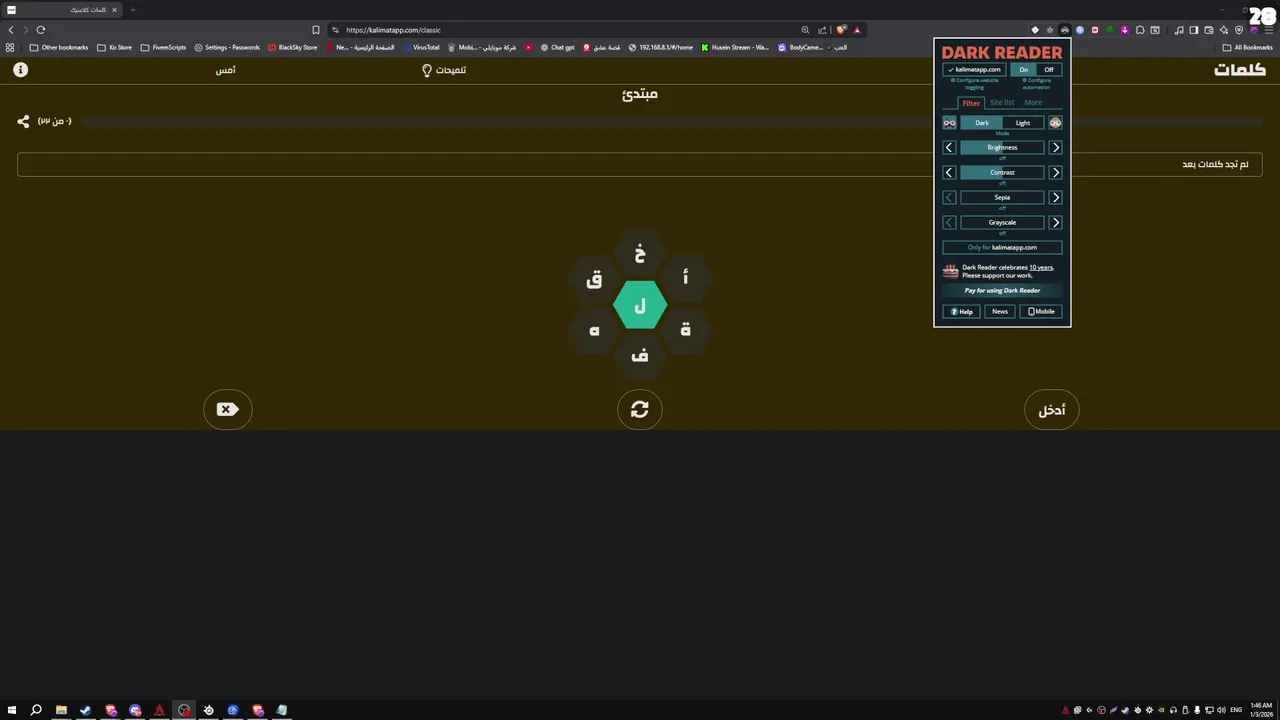Toggle Only for kalimatapp.com setting

[1002, 248]
